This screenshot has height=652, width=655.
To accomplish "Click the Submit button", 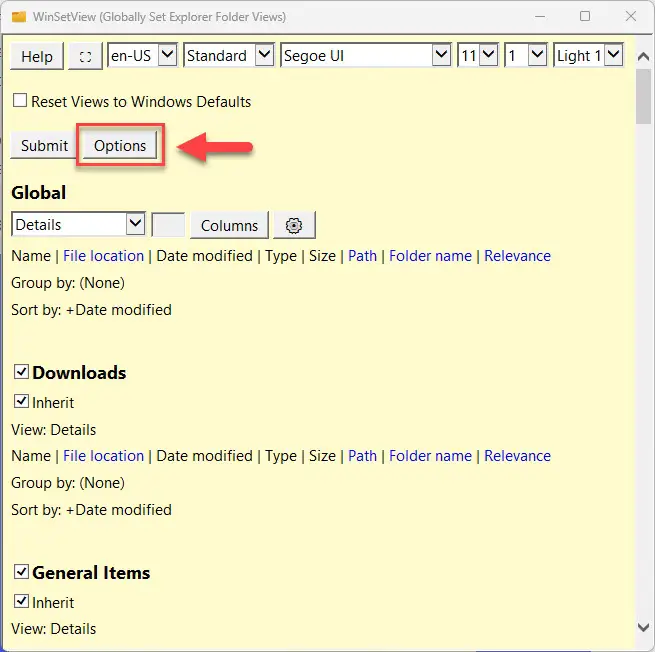I will click(x=44, y=145).
